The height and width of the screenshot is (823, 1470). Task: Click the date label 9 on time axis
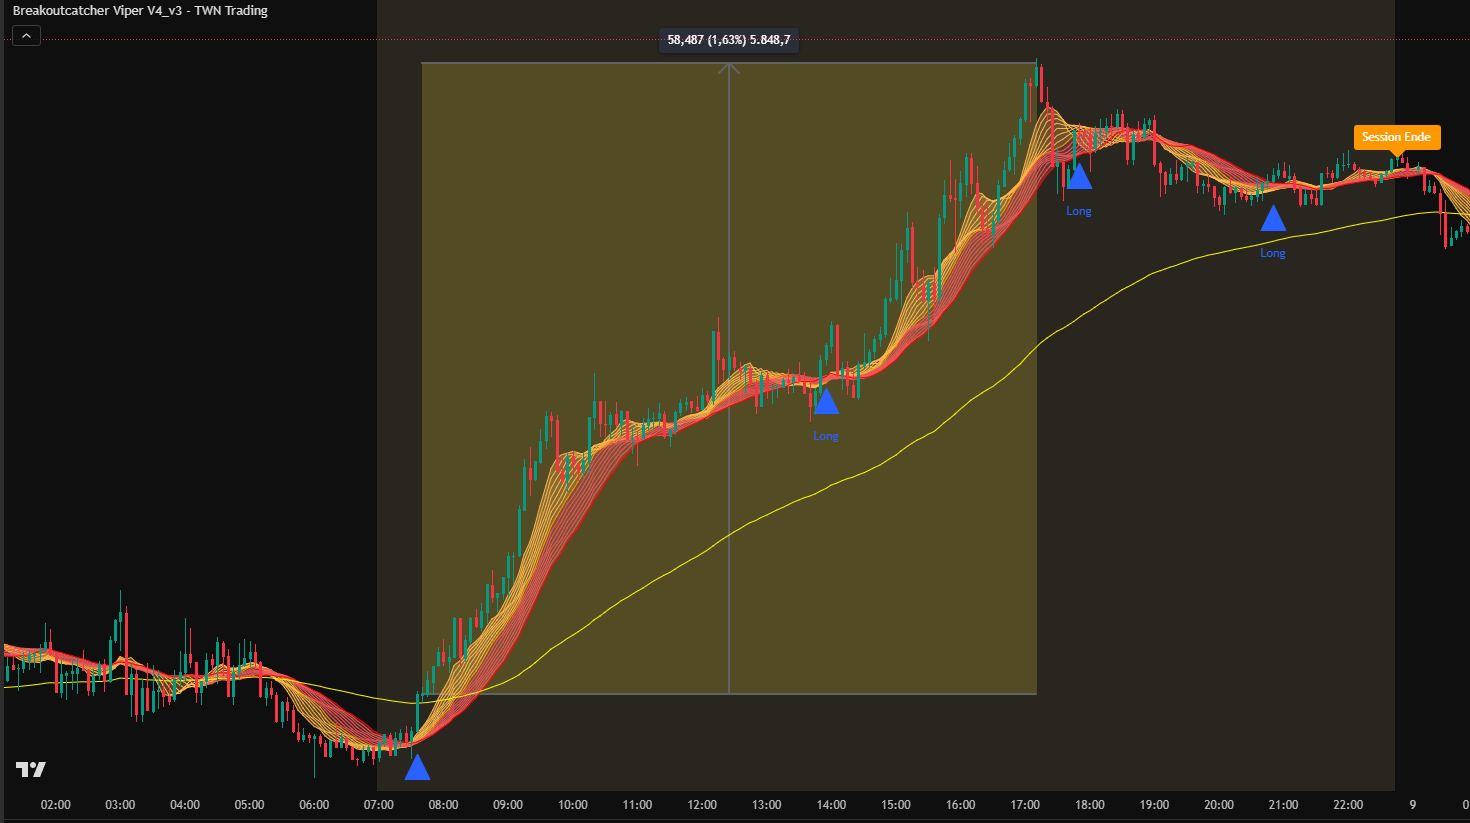tap(1413, 805)
